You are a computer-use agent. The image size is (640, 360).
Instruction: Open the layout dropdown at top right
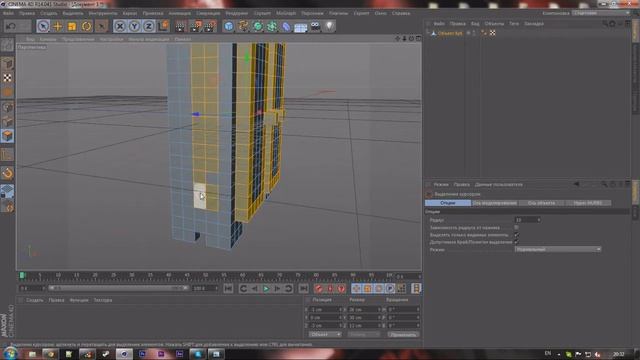click(600, 13)
